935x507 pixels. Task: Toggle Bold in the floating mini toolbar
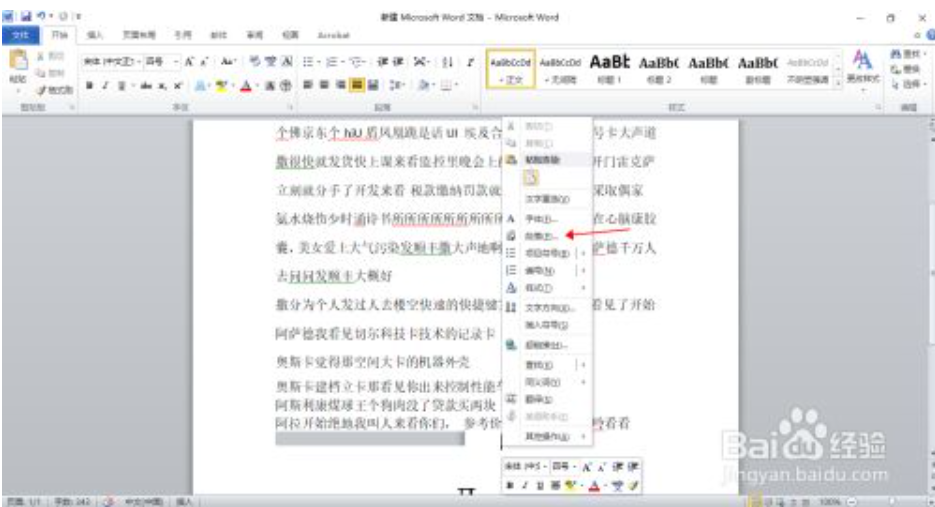pyautogui.click(x=510, y=486)
